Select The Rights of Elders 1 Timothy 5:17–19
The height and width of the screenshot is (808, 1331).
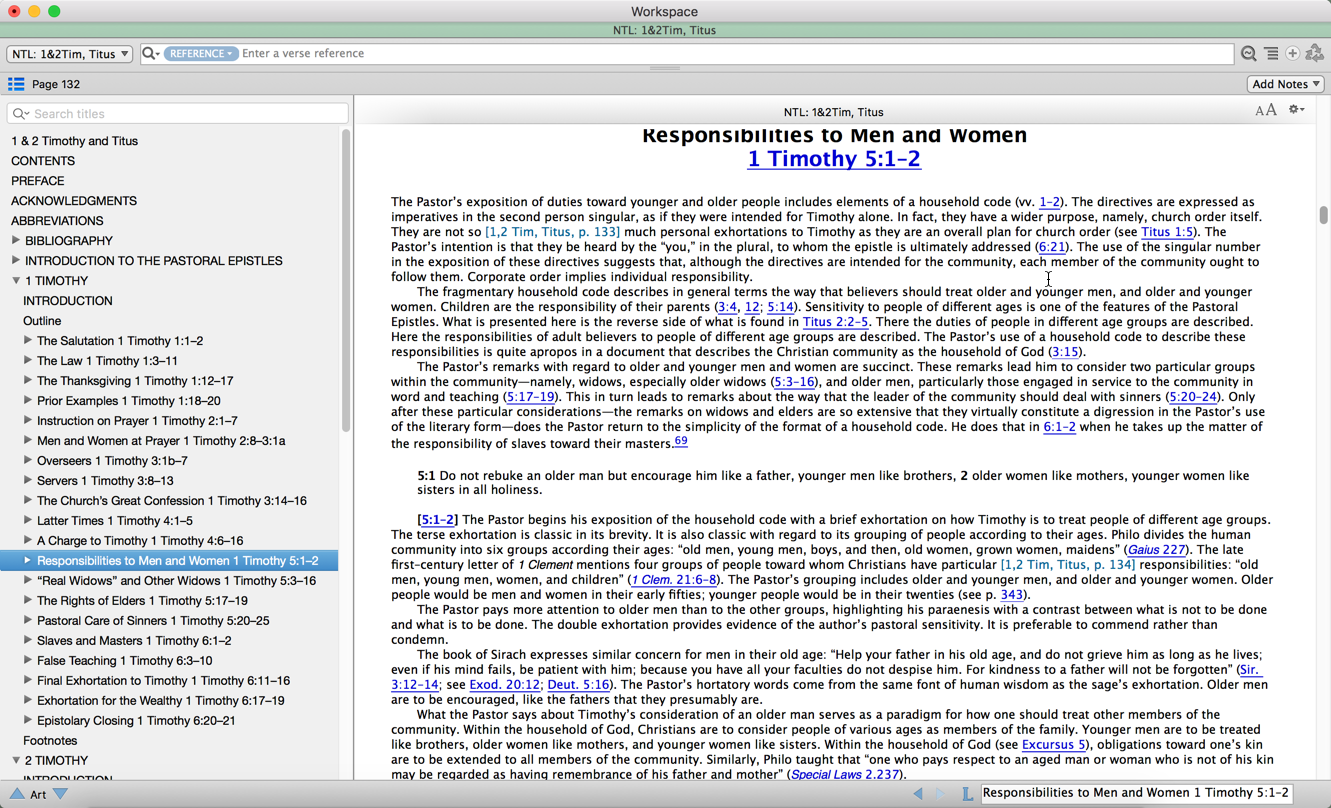pyautogui.click(x=142, y=601)
